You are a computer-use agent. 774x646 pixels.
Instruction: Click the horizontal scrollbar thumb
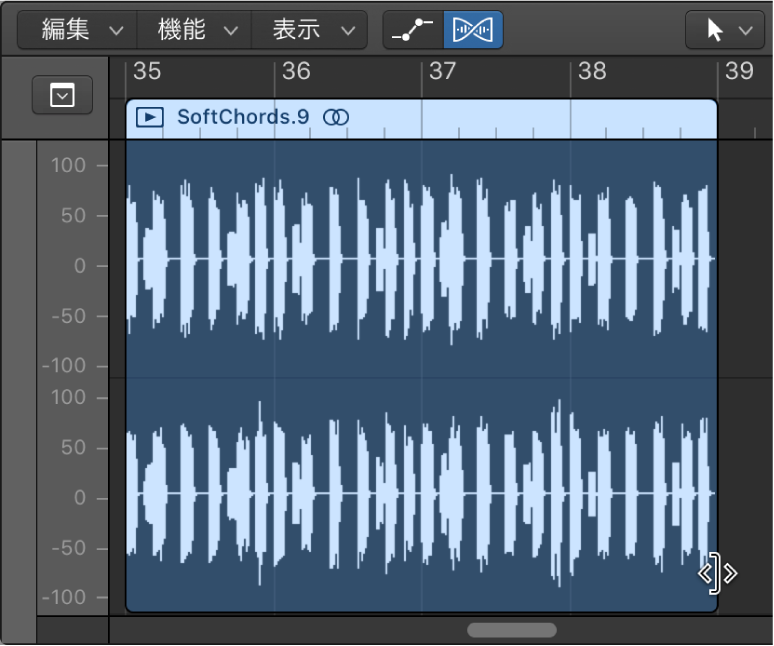tap(512, 630)
